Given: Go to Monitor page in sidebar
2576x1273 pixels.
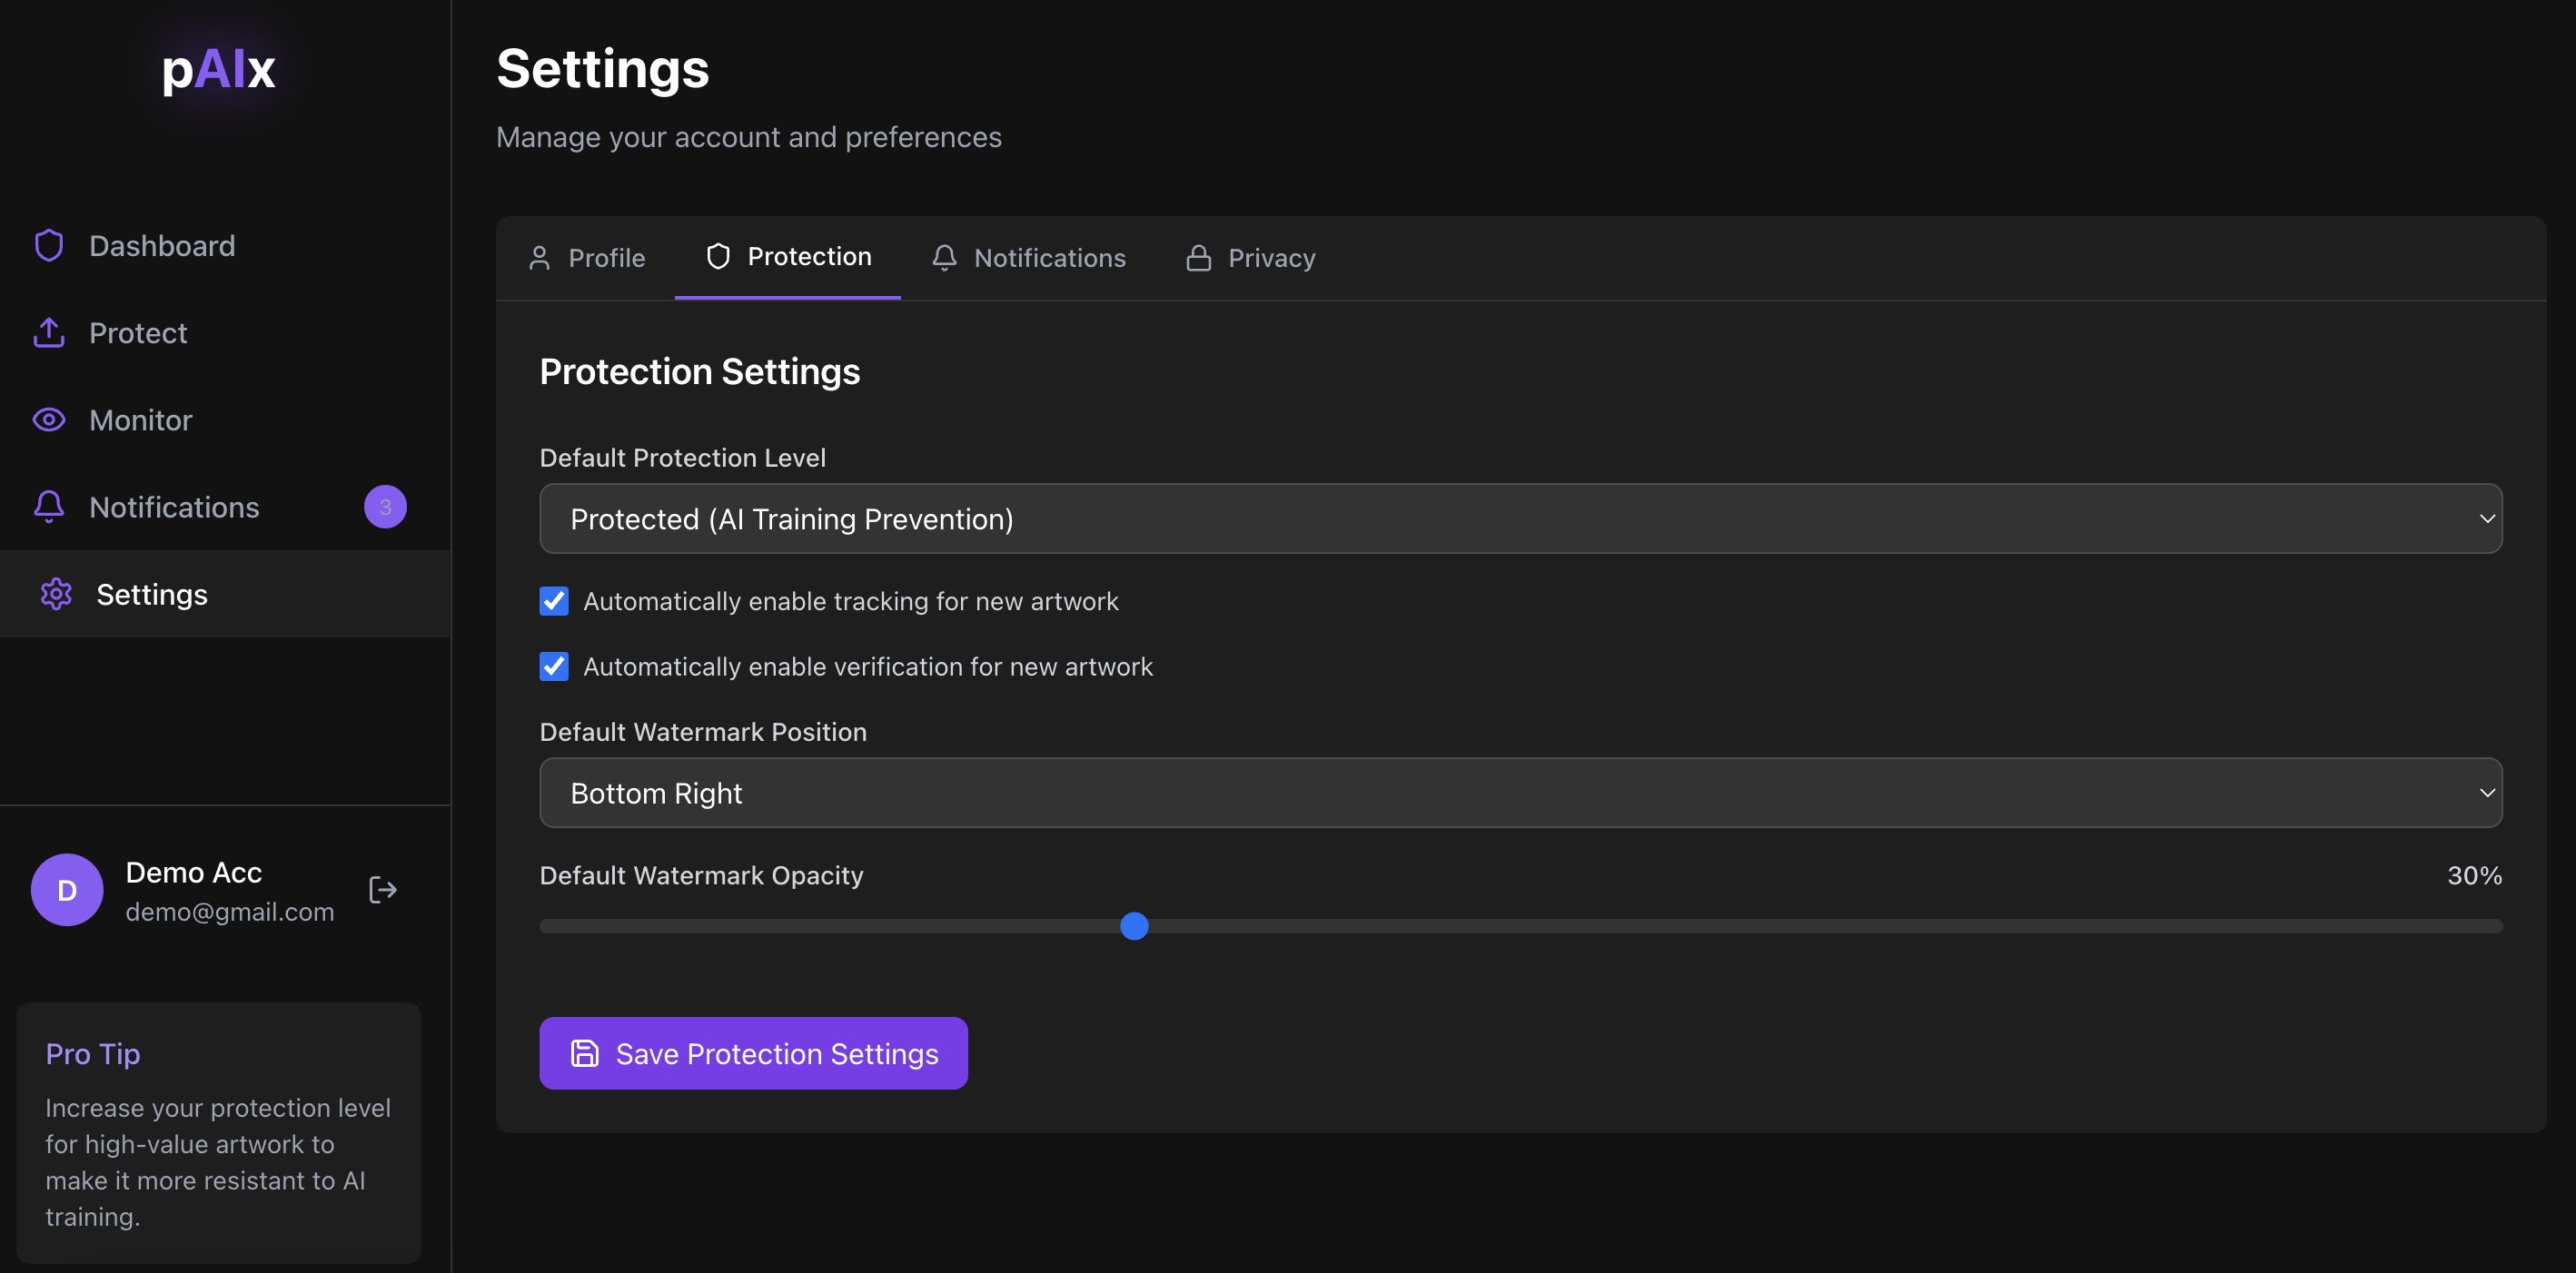Looking at the screenshot, I should 141,420.
